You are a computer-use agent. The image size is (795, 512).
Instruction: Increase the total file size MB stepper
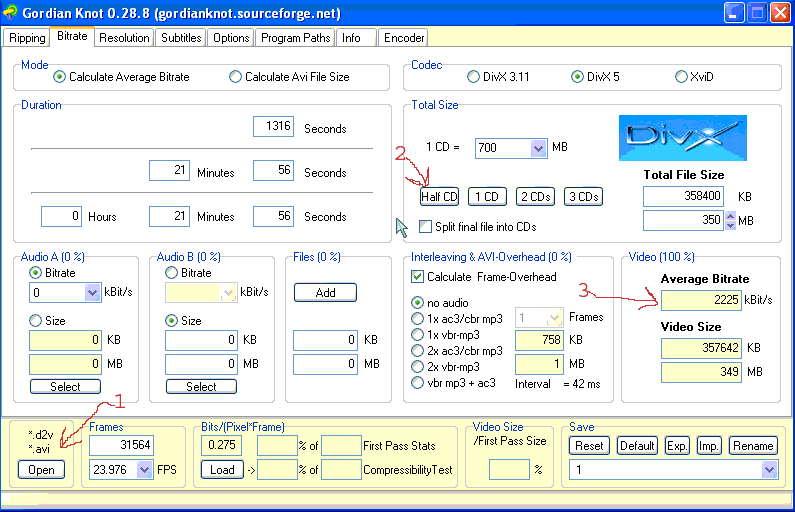tap(730, 216)
